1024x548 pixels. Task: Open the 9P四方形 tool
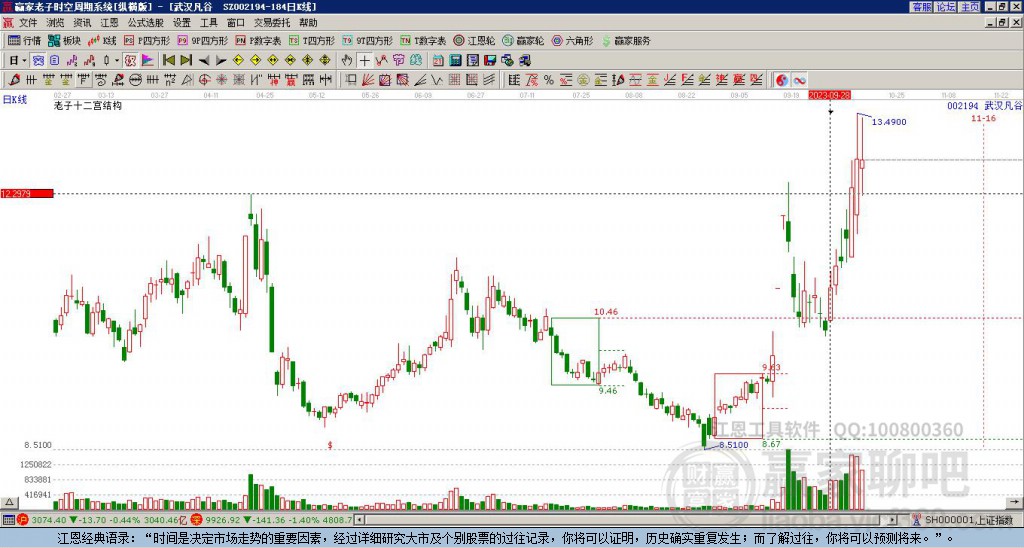tap(202, 40)
